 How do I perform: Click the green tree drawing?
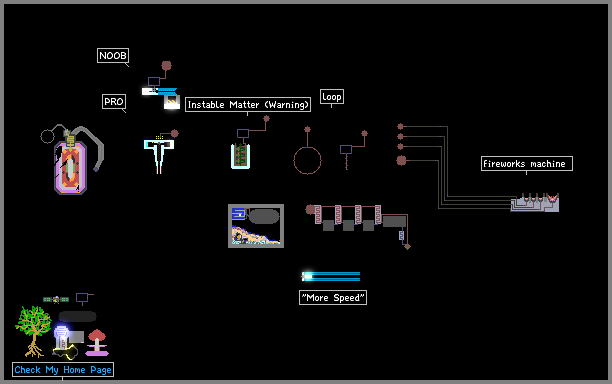(34, 331)
